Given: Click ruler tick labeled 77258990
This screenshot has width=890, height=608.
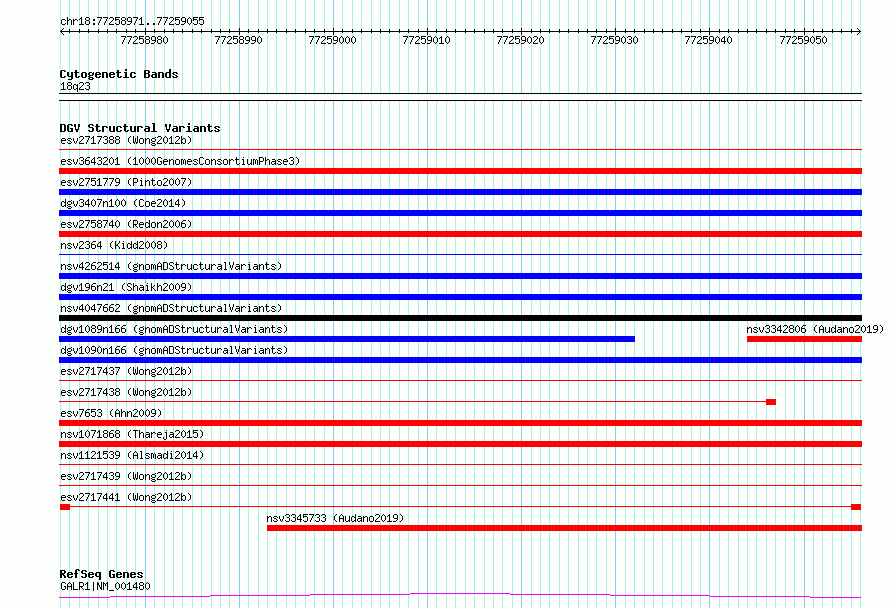Looking at the screenshot, I should (x=238, y=40).
